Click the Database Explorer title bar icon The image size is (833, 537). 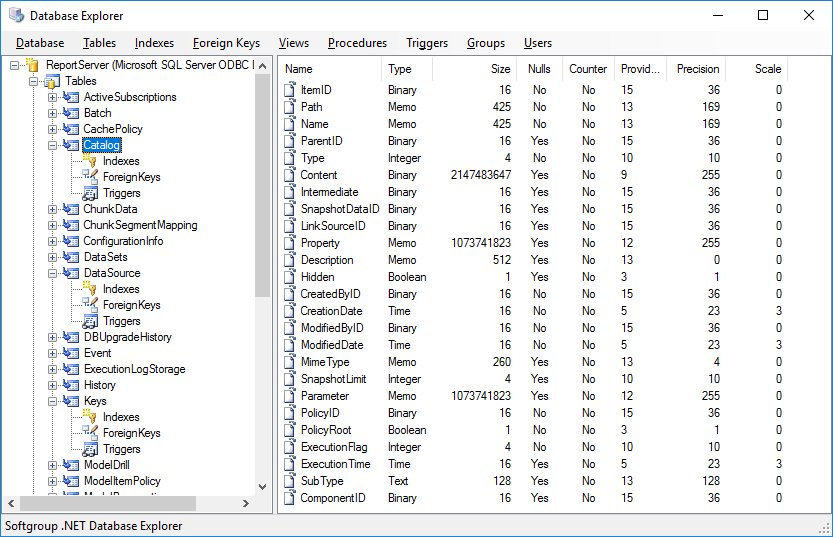coord(16,15)
